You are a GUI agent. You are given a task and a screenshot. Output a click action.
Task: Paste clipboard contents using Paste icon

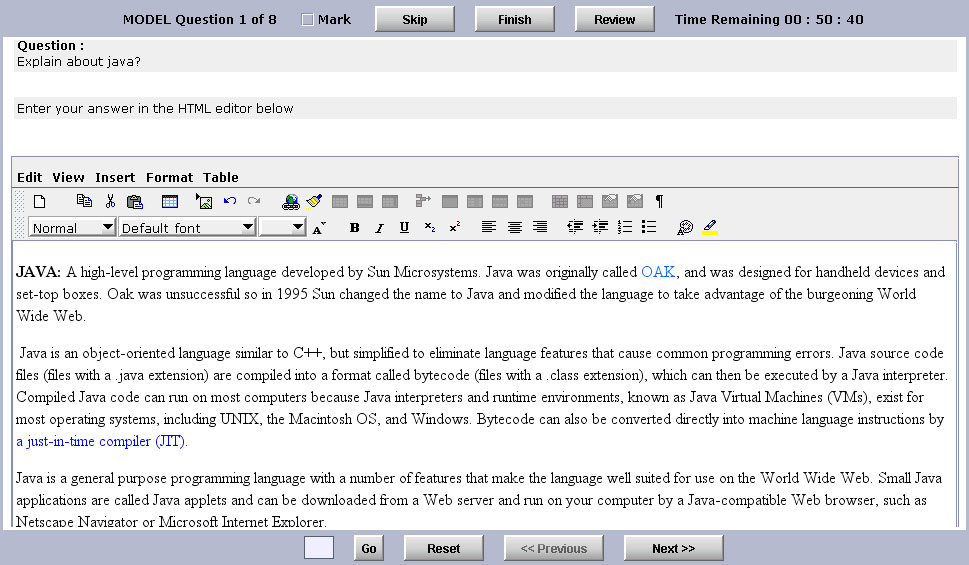(135, 202)
